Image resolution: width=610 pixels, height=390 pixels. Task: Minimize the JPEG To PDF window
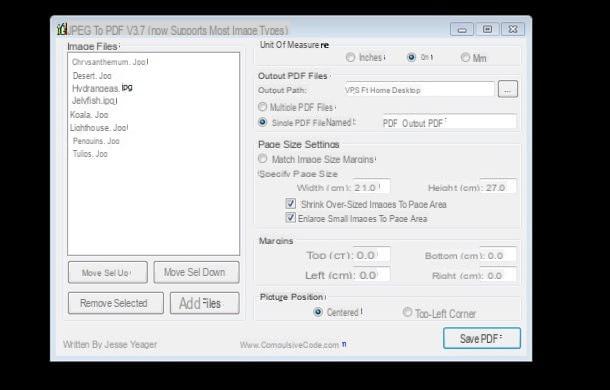coord(462,30)
